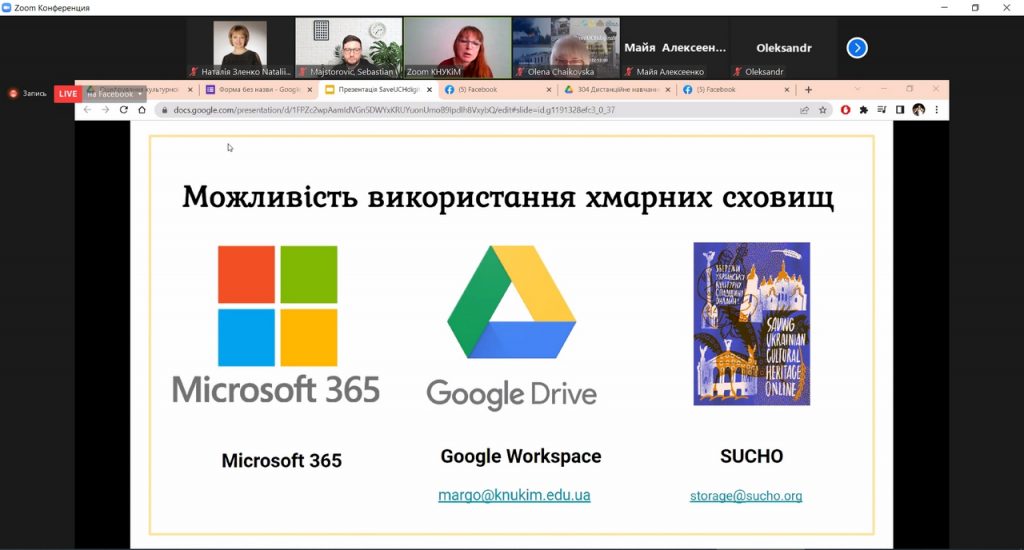Open the Chrome three-dot menu
The height and width of the screenshot is (550, 1024).
pyautogui.click(x=936, y=110)
